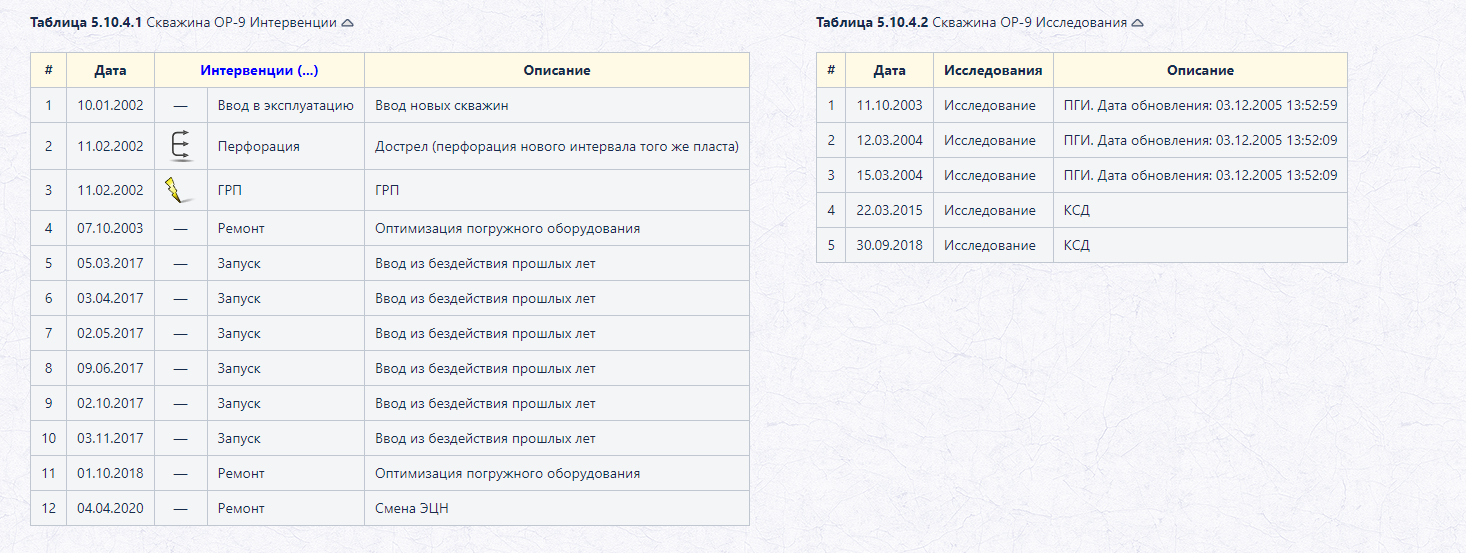Select the date 22.03.2015 in the research table
The height and width of the screenshot is (553, 1466).
(x=889, y=210)
